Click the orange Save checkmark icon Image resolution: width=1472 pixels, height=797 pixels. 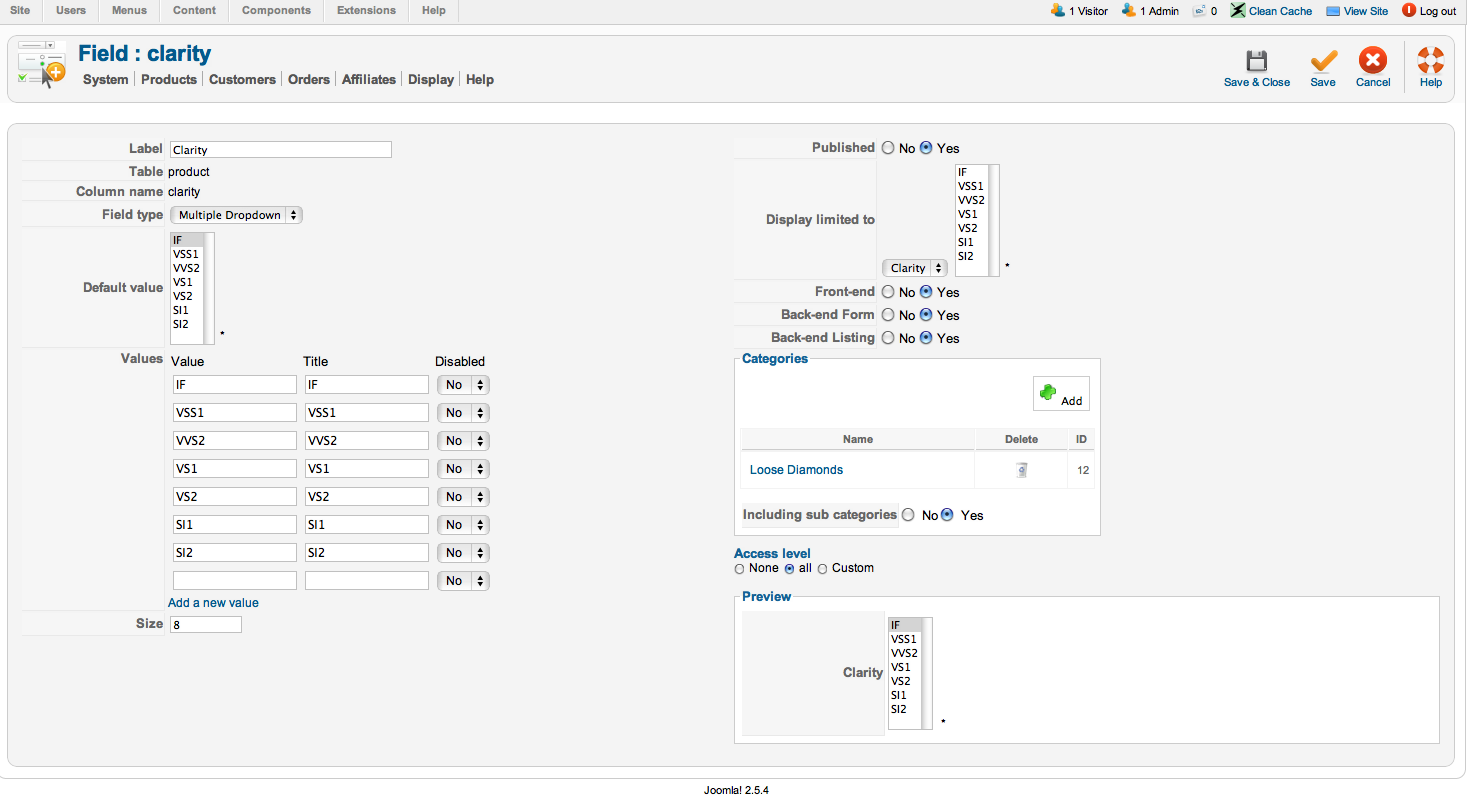tap(1323, 60)
